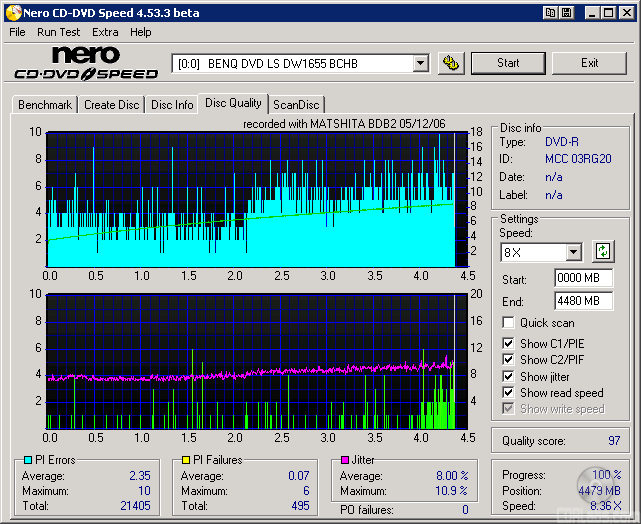Viewport: 641px width, 524px height.
Task: Go to the Disc Info tab
Action: pyautogui.click(x=172, y=105)
